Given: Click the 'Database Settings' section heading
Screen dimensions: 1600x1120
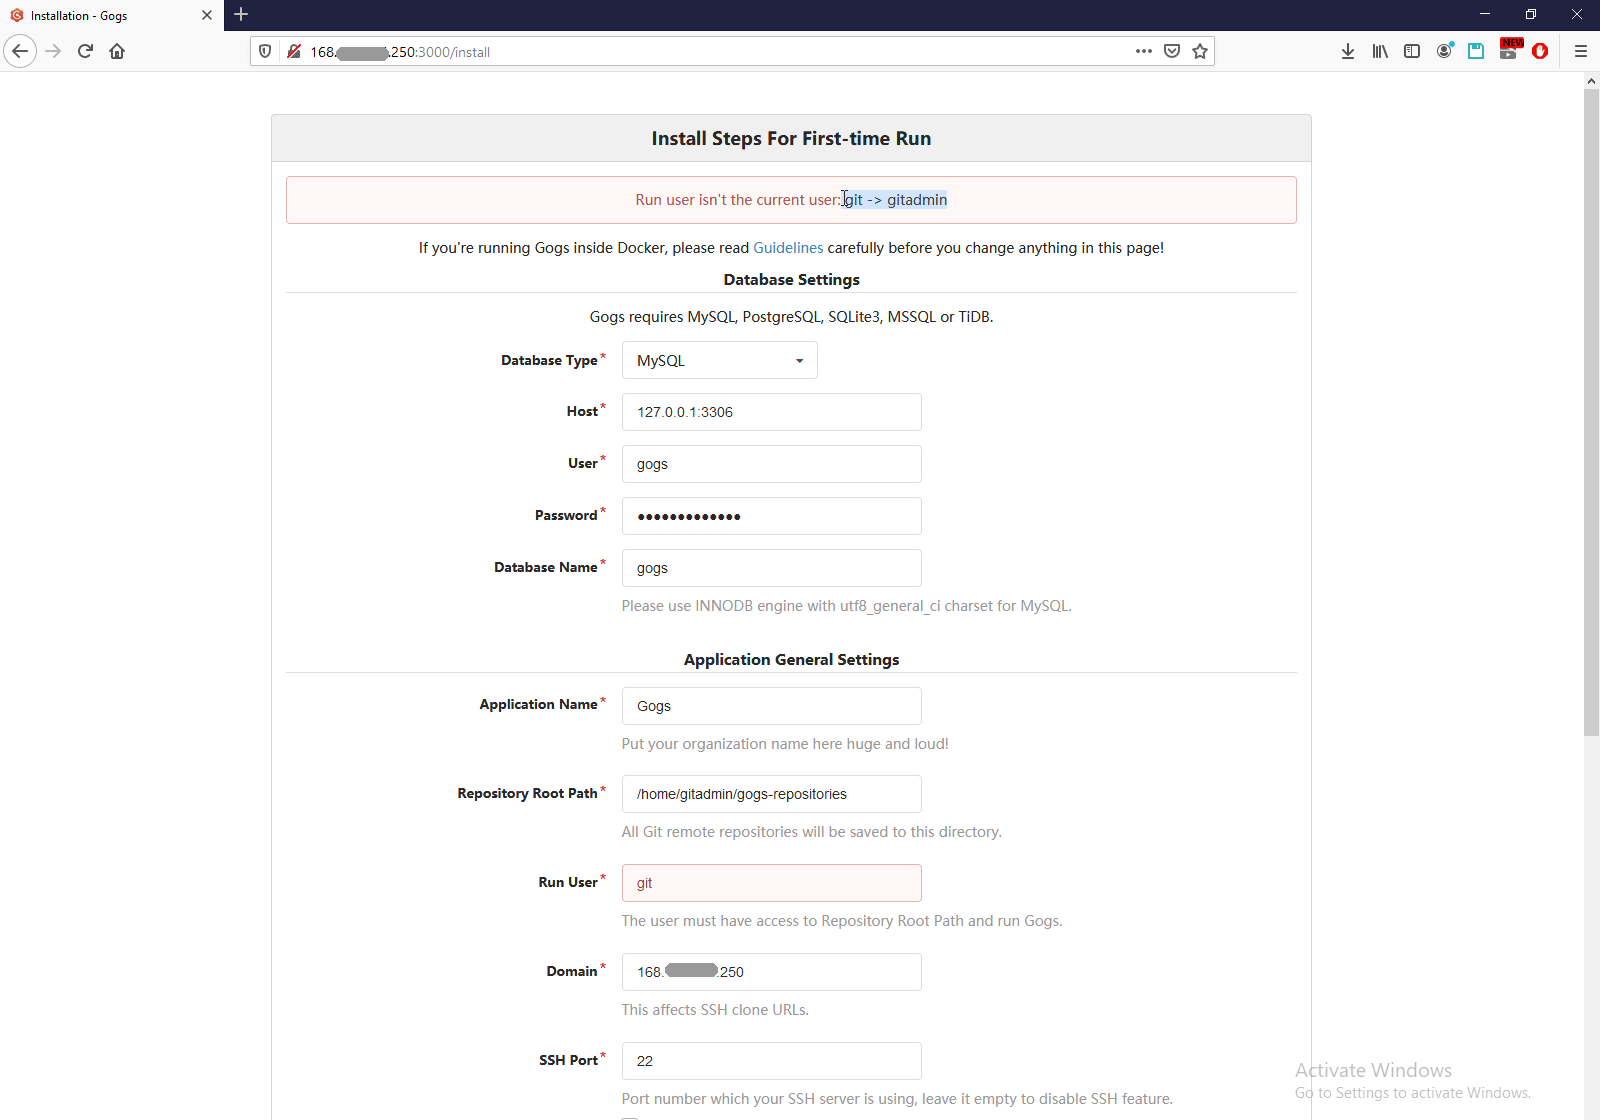Looking at the screenshot, I should click(x=791, y=280).
